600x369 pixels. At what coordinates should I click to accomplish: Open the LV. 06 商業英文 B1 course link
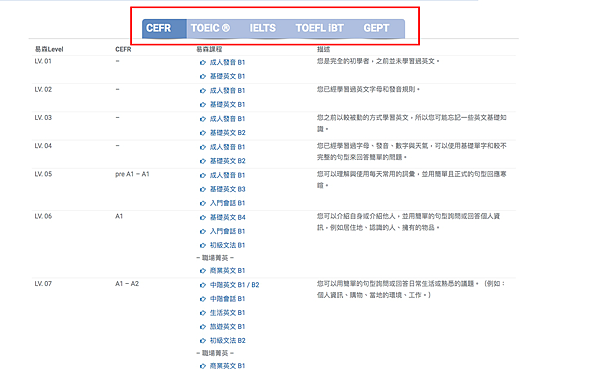click(227, 271)
